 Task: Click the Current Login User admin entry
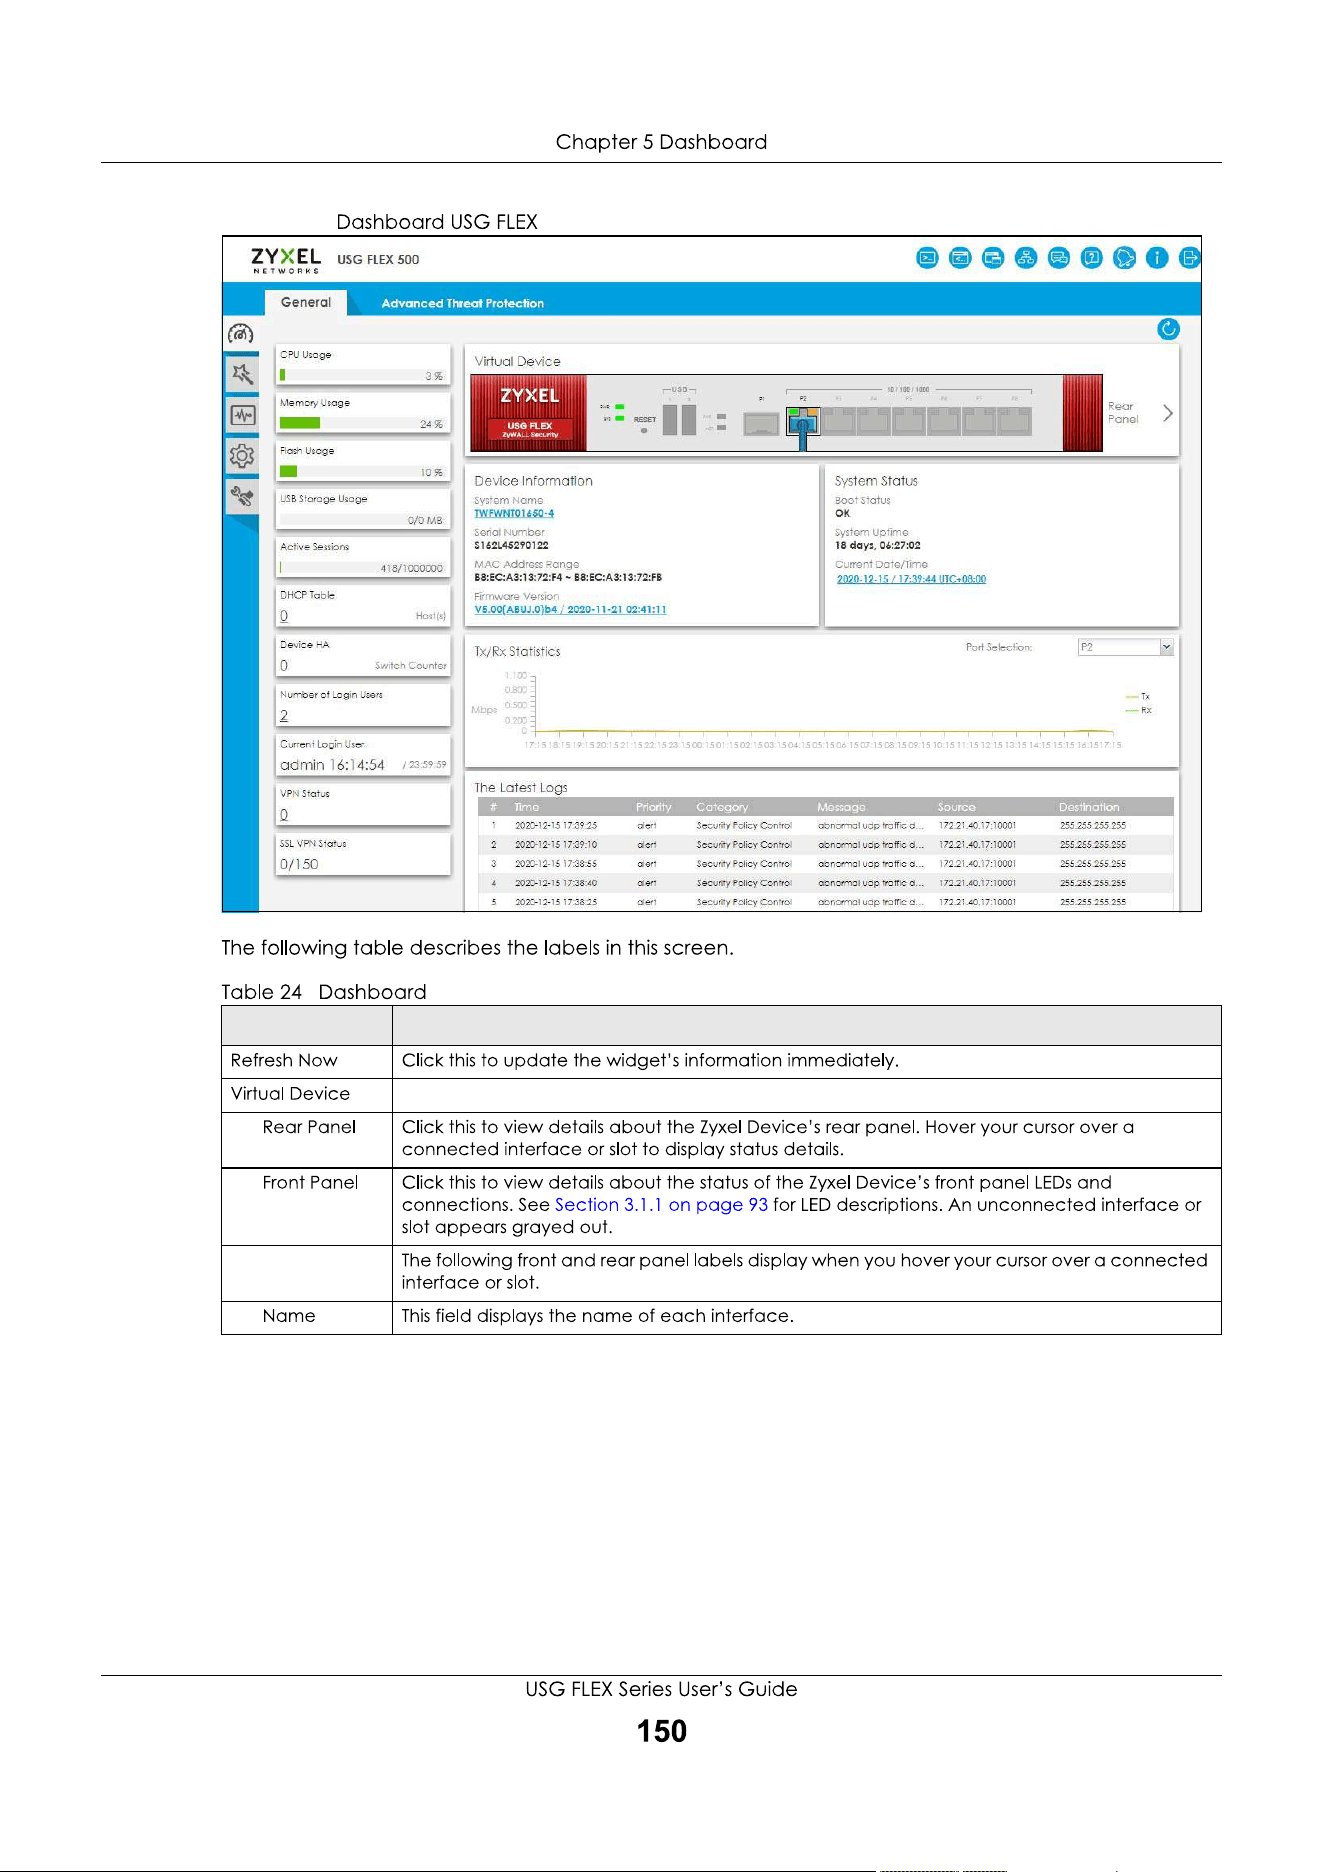click(332, 765)
